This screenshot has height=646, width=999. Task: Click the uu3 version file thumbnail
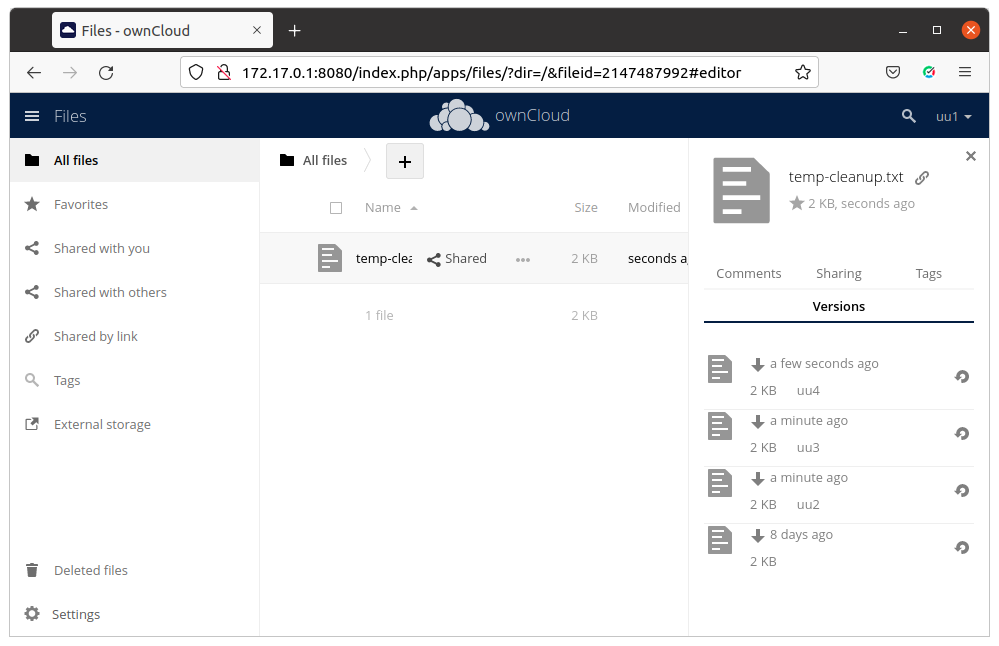(x=720, y=426)
